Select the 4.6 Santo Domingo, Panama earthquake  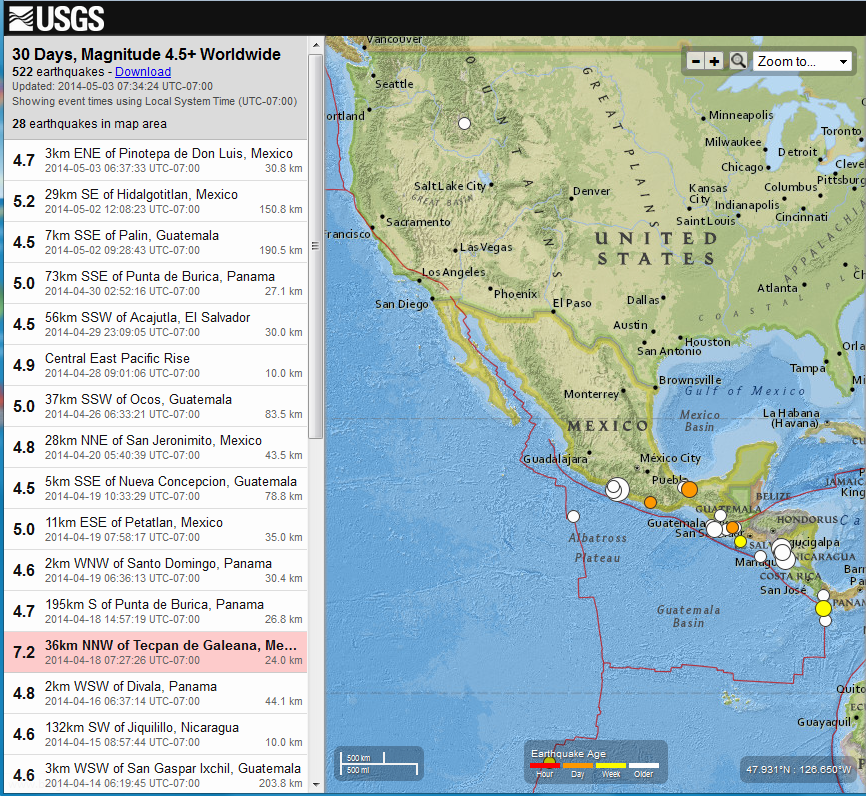coord(156,570)
